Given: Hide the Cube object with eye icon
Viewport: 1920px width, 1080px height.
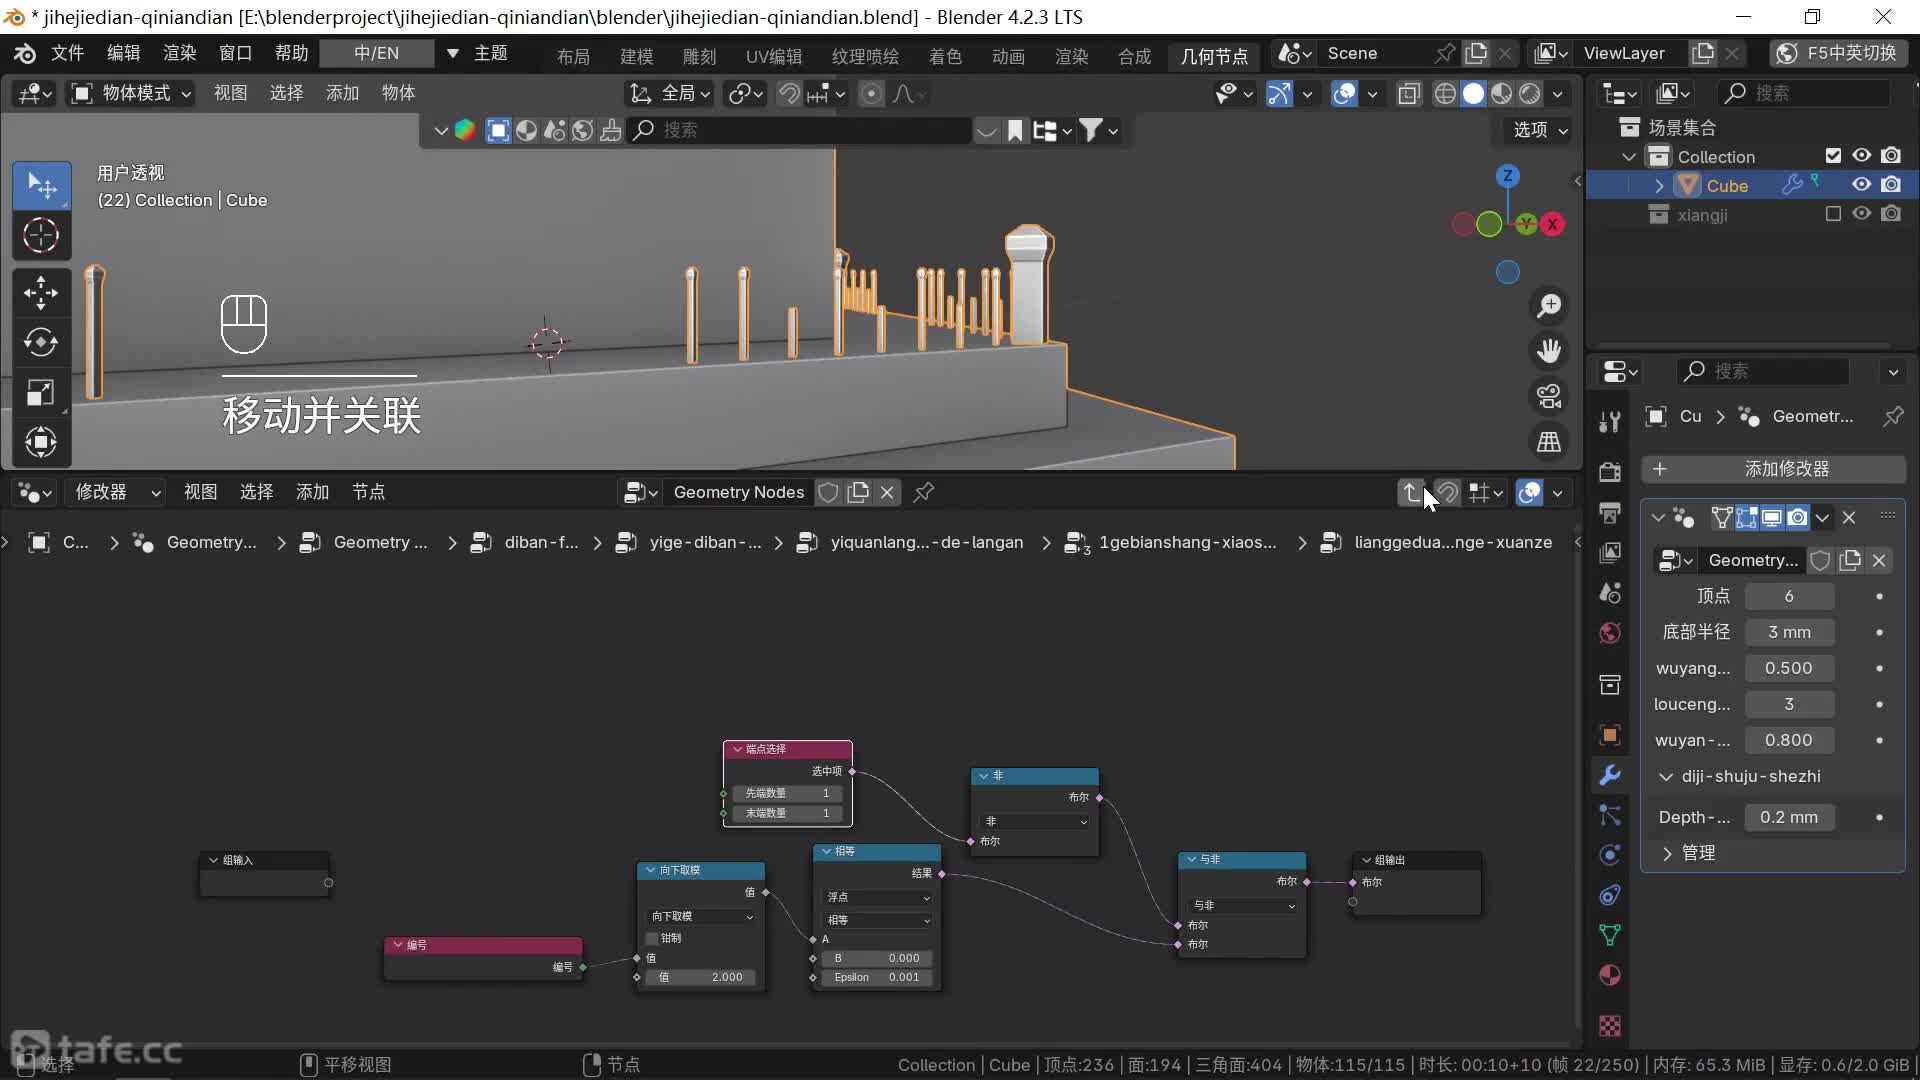Looking at the screenshot, I should tap(1861, 185).
